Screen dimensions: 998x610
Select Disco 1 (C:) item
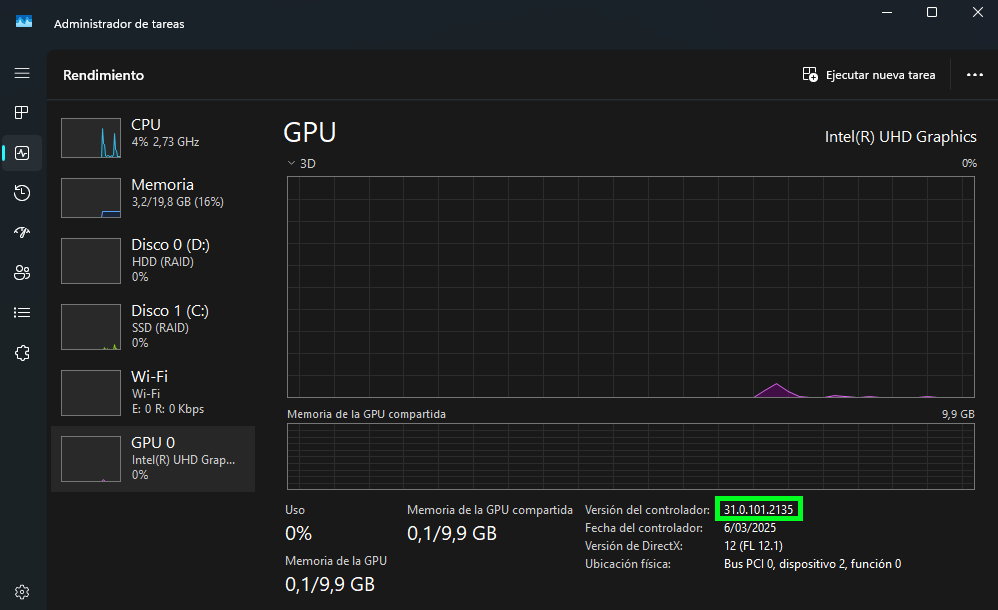[x=153, y=326]
